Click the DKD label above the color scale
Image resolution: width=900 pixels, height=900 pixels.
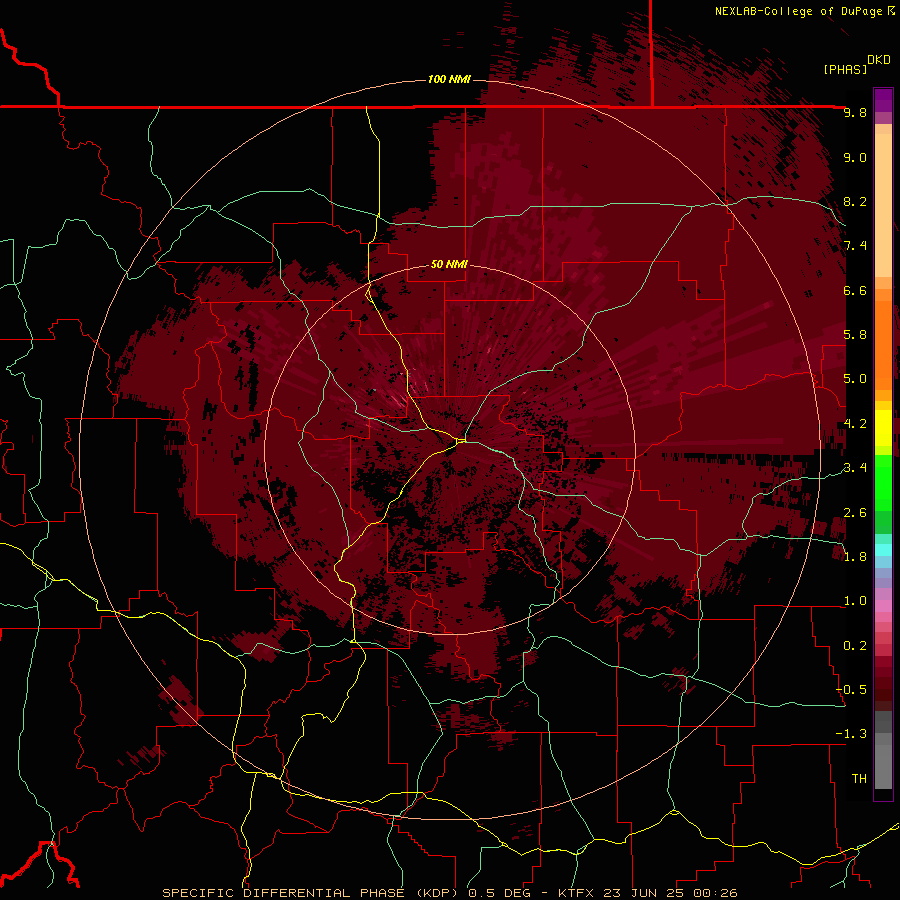pos(879,60)
